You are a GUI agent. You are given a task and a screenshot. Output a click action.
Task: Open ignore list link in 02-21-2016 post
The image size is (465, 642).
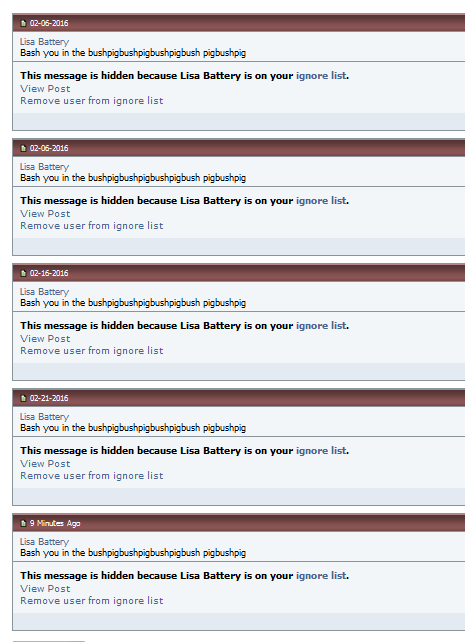[321, 451]
